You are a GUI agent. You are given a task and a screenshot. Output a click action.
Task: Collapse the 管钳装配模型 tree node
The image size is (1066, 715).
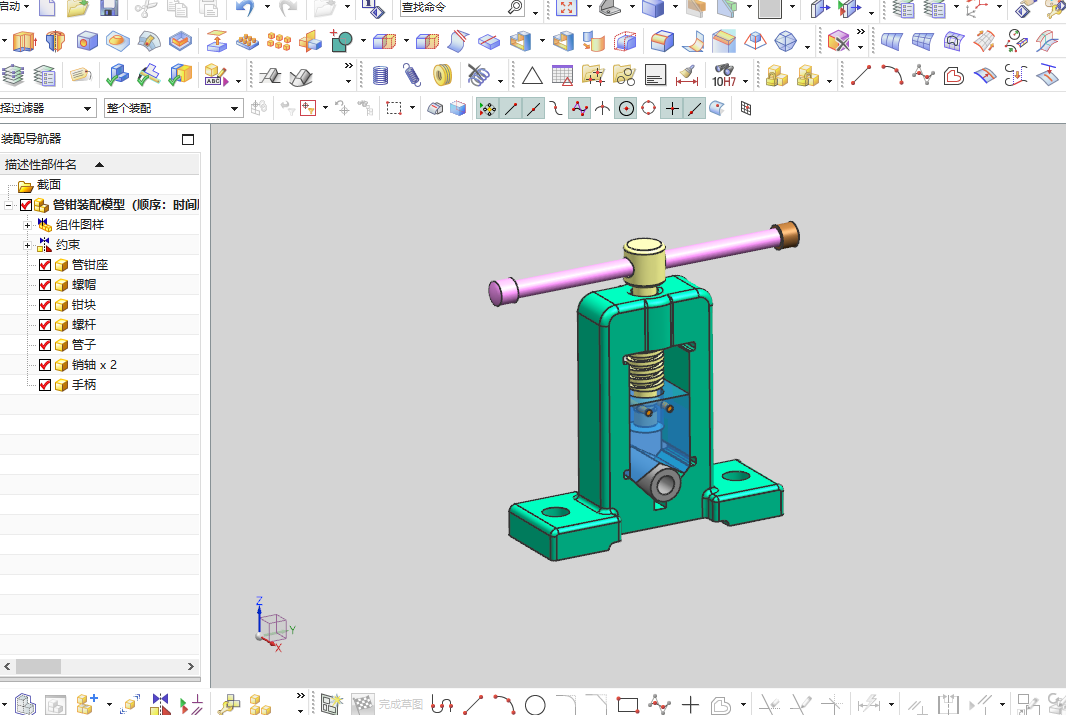click(8, 205)
